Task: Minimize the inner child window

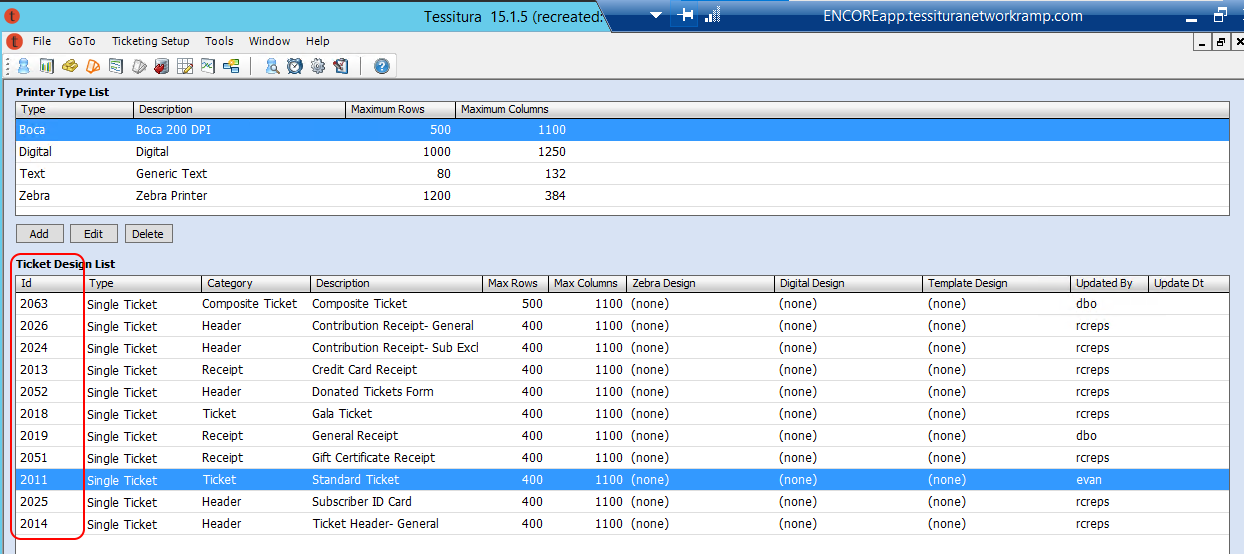Action: click(x=1203, y=42)
